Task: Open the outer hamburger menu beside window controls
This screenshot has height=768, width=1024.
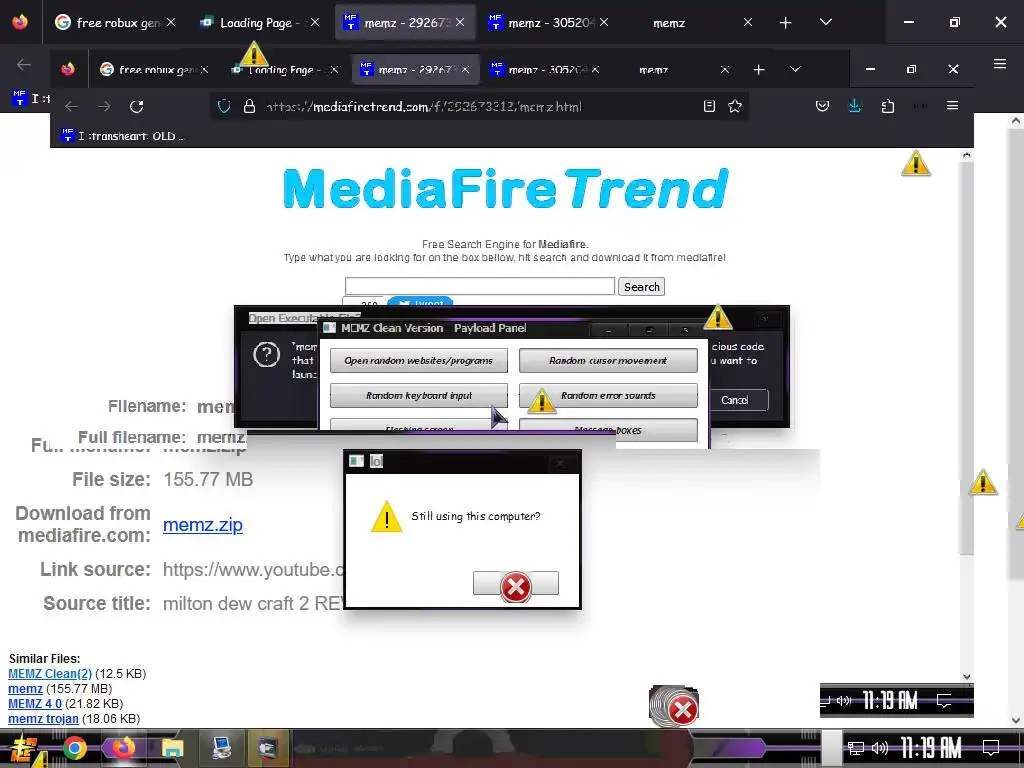Action: 1000,63
